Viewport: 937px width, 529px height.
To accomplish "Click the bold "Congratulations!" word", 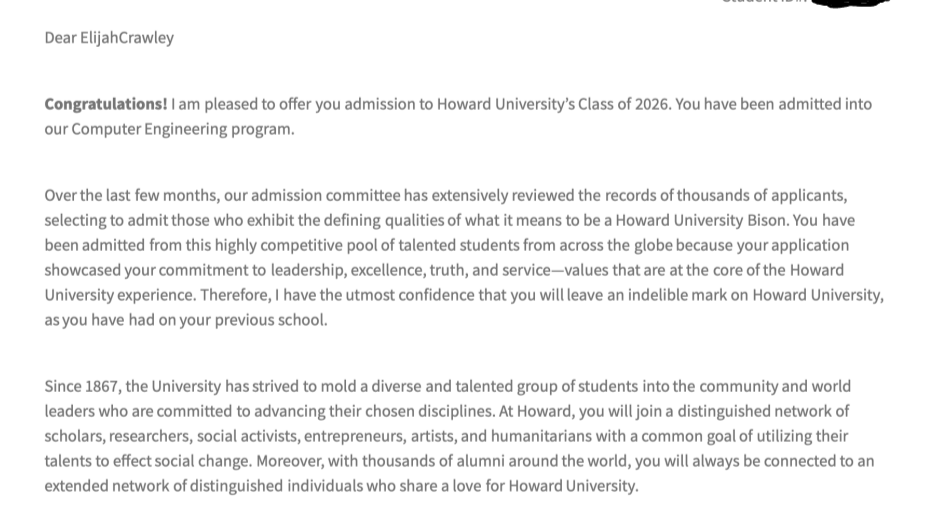I will (x=106, y=104).
